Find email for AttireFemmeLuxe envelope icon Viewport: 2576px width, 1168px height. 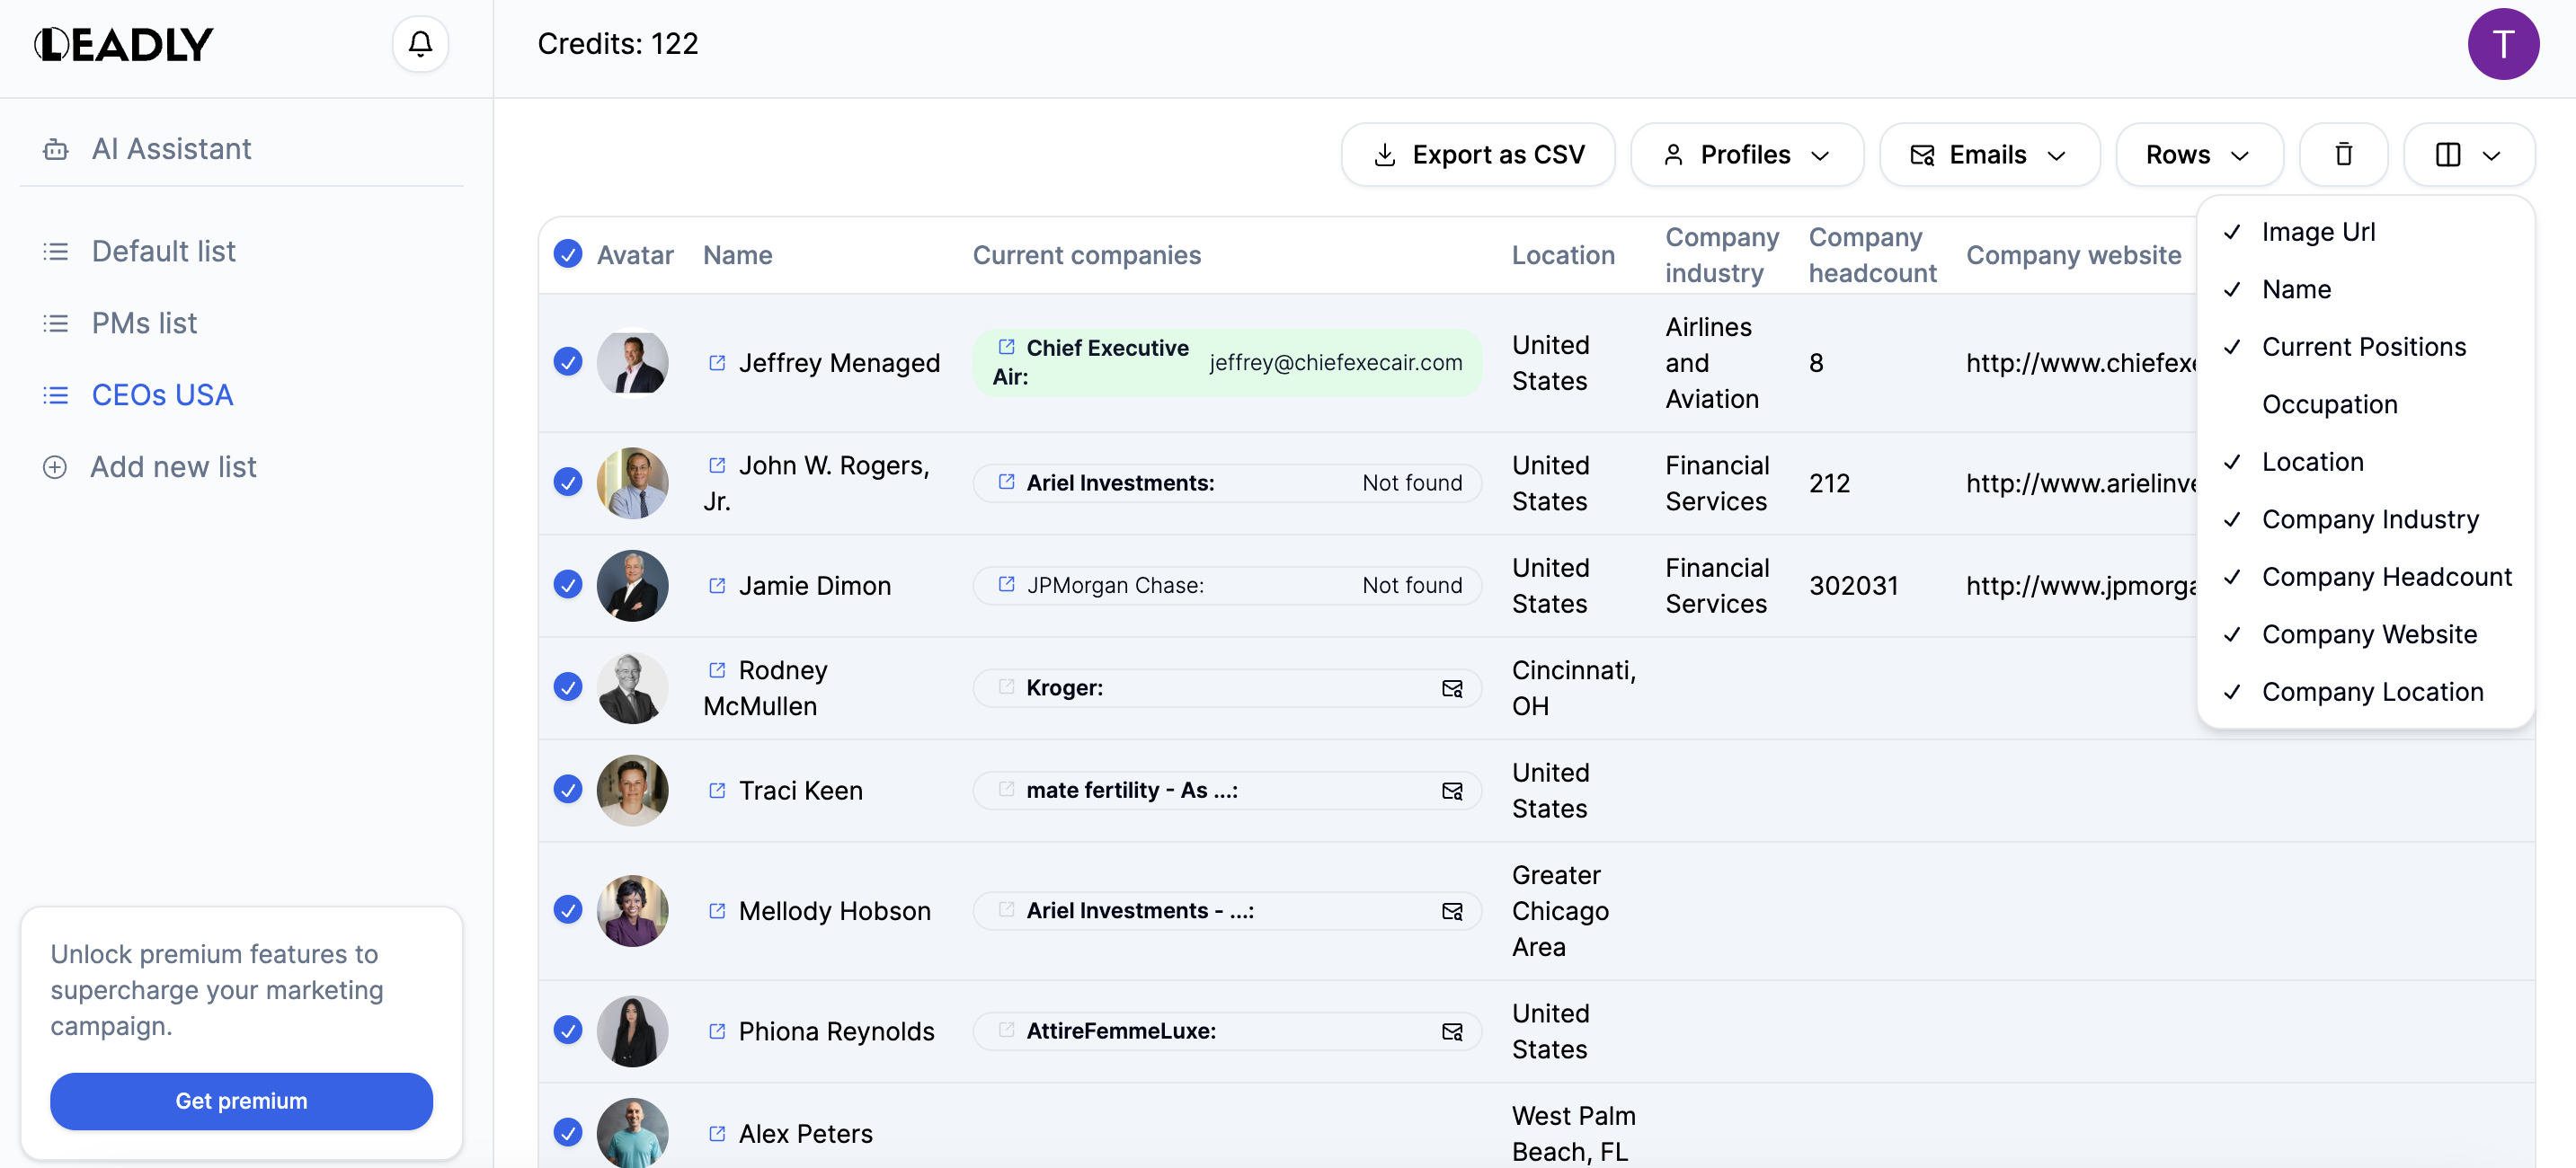coord(1452,1031)
